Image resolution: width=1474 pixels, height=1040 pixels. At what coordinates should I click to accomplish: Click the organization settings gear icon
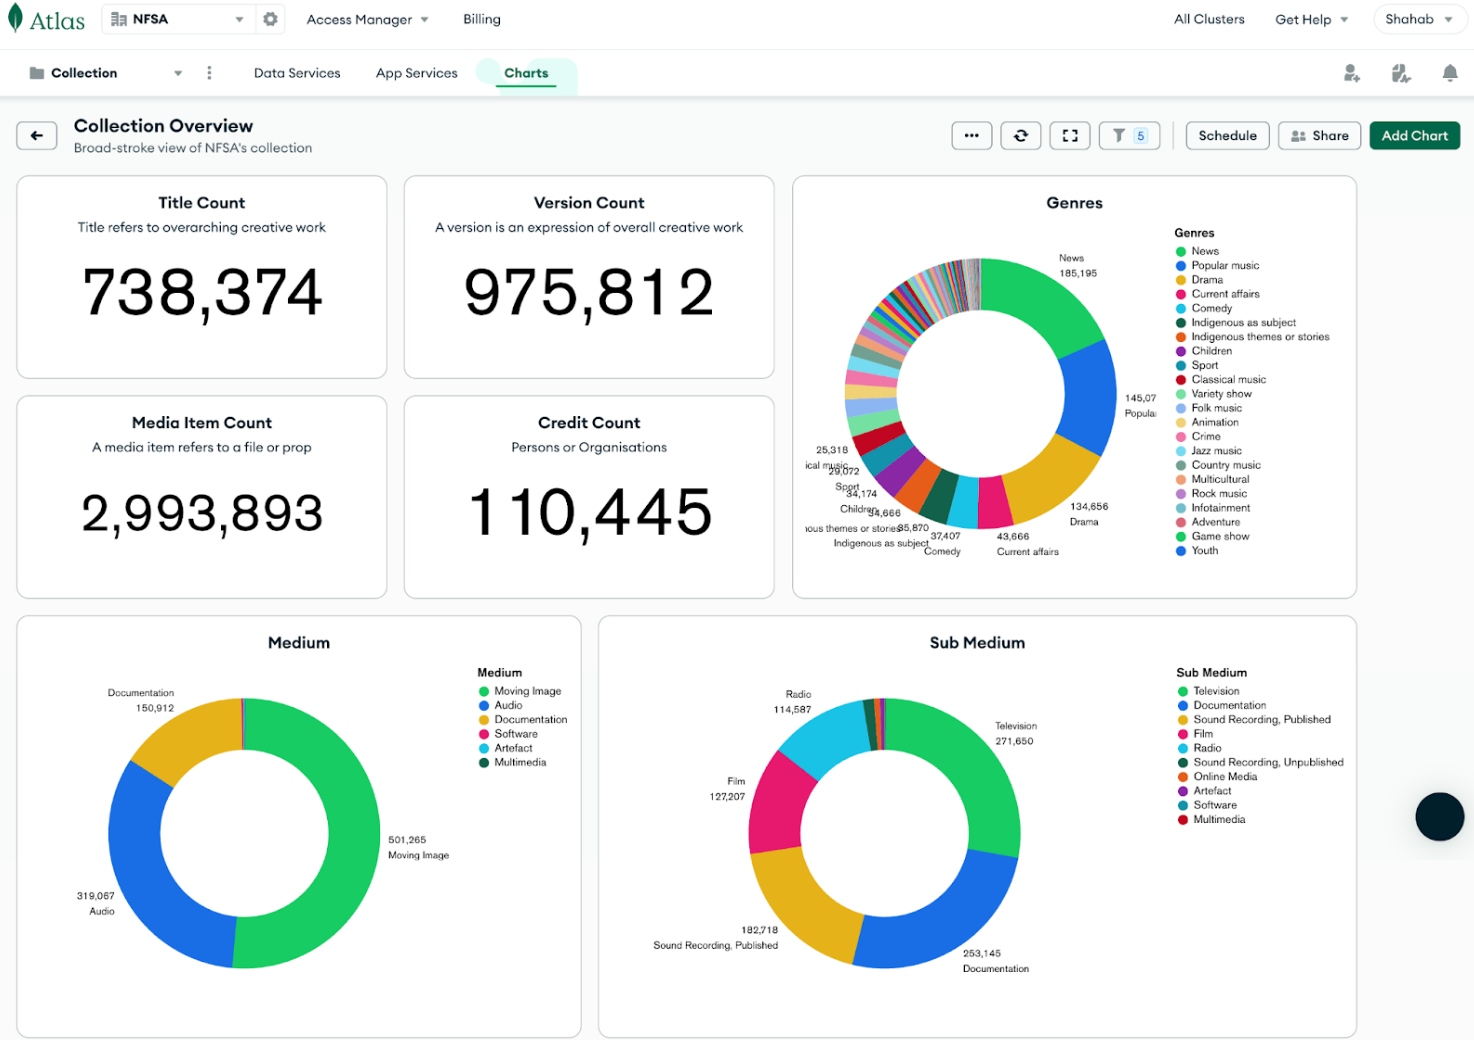270,19
